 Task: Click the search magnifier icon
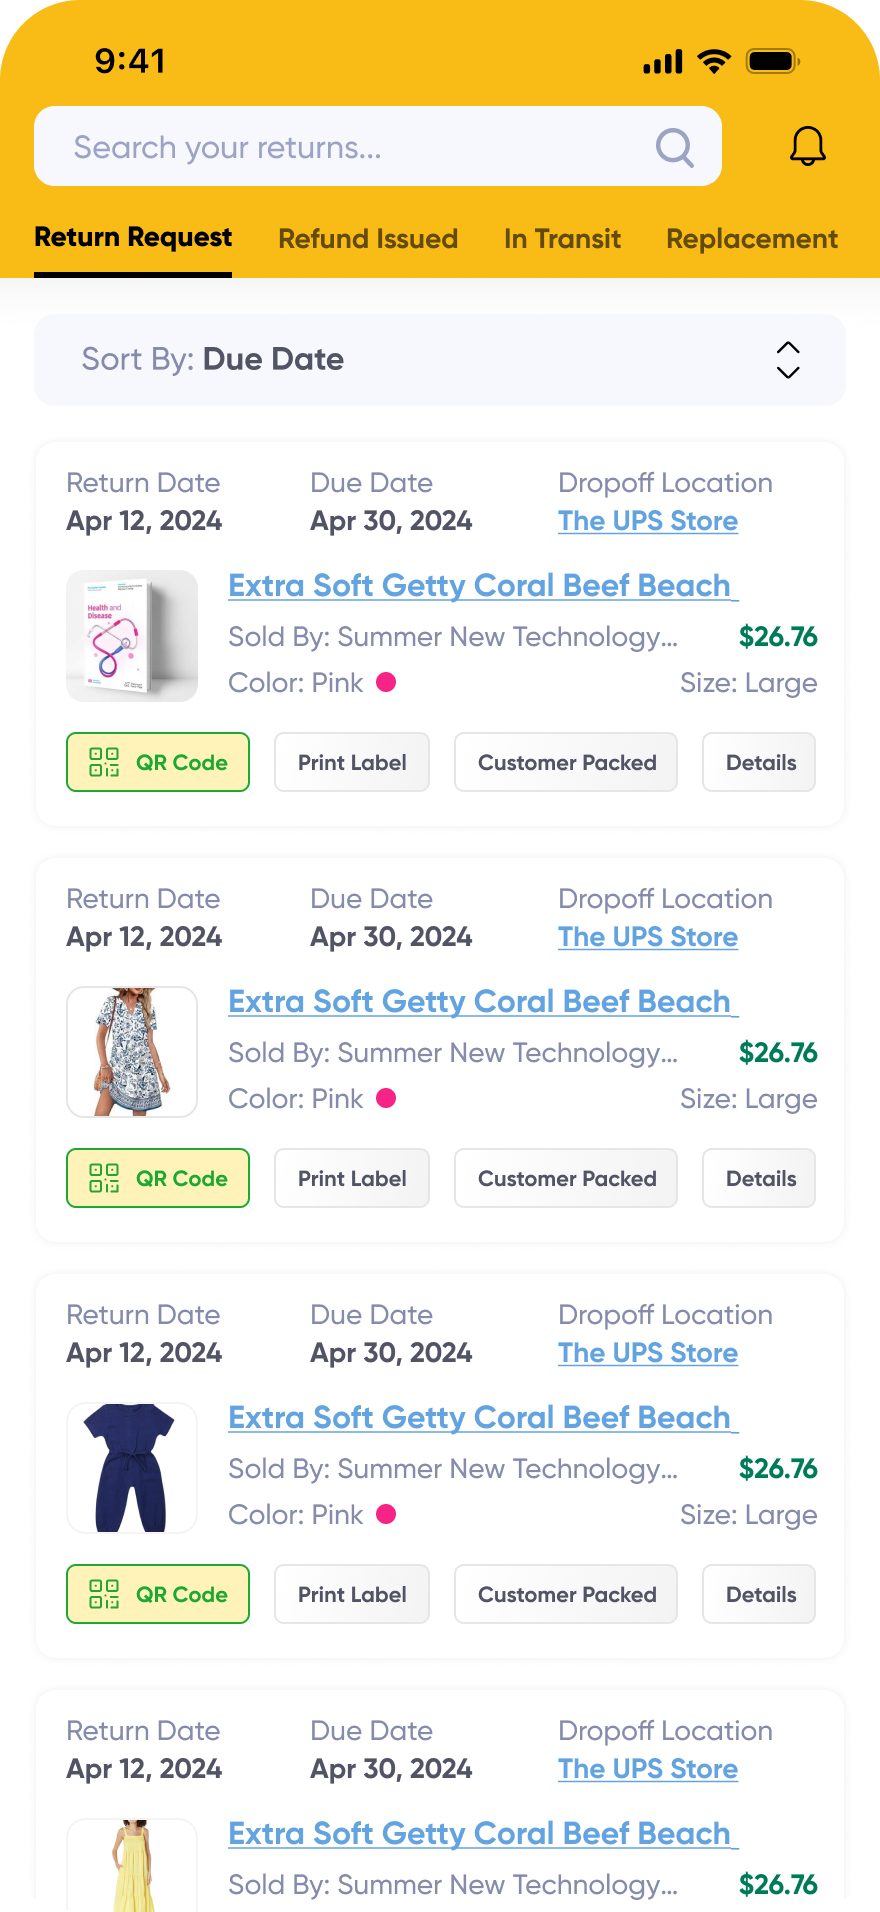pyautogui.click(x=674, y=146)
